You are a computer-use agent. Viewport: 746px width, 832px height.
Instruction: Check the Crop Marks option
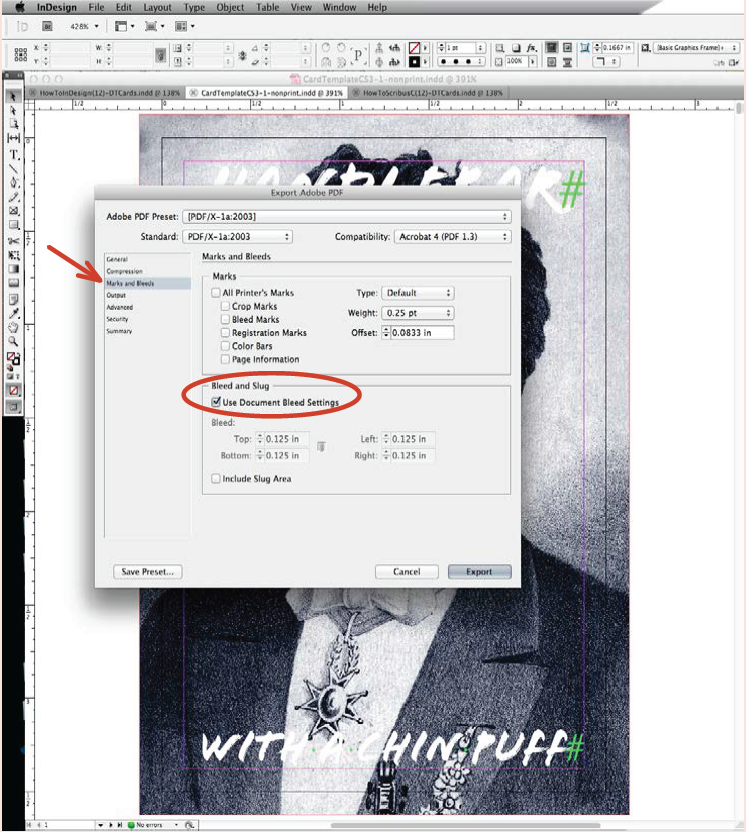point(225,306)
